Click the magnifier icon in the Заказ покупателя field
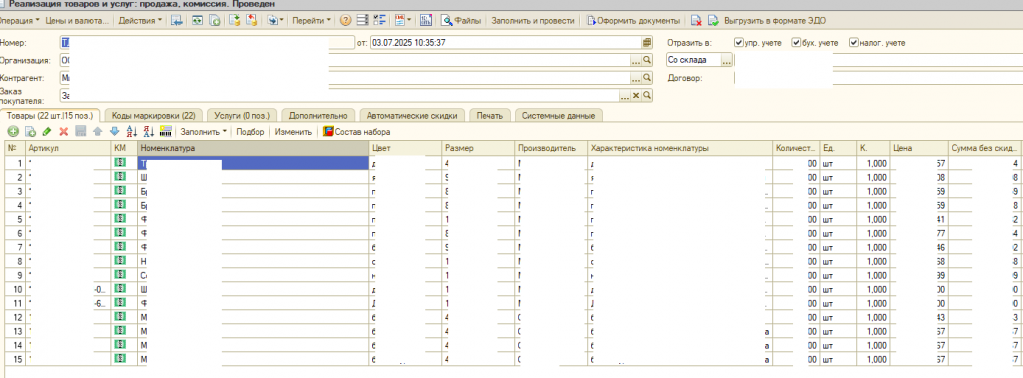 click(647, 95)
